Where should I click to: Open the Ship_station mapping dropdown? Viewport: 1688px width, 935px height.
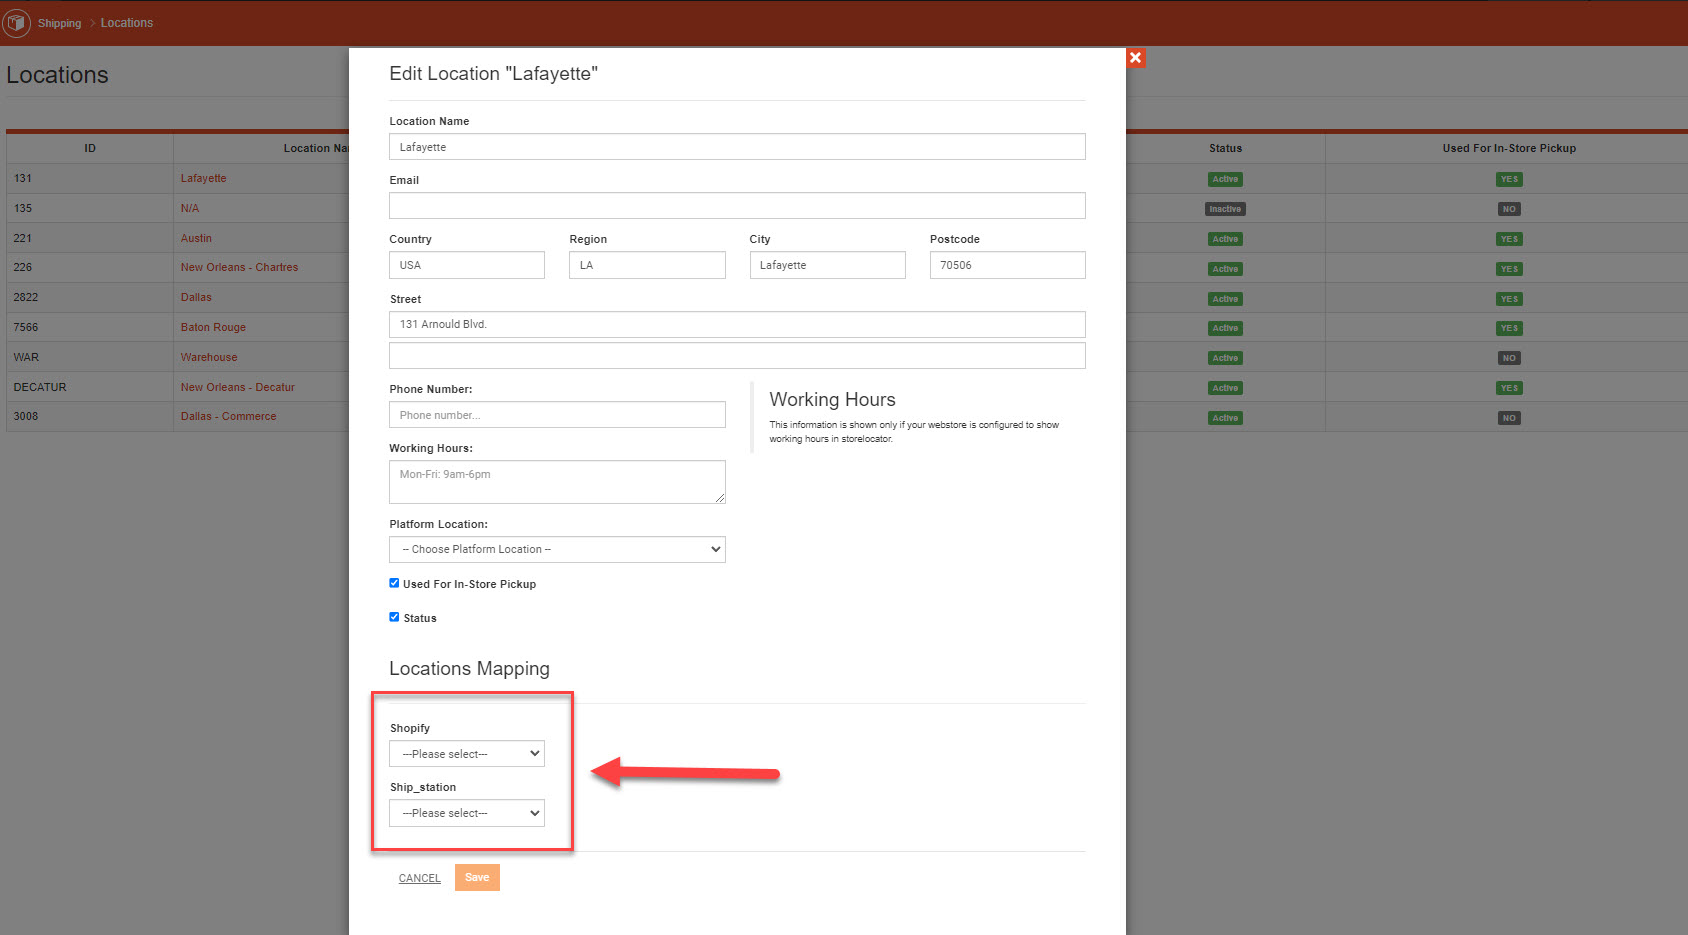pyautogui.click(x=467, y=813)
